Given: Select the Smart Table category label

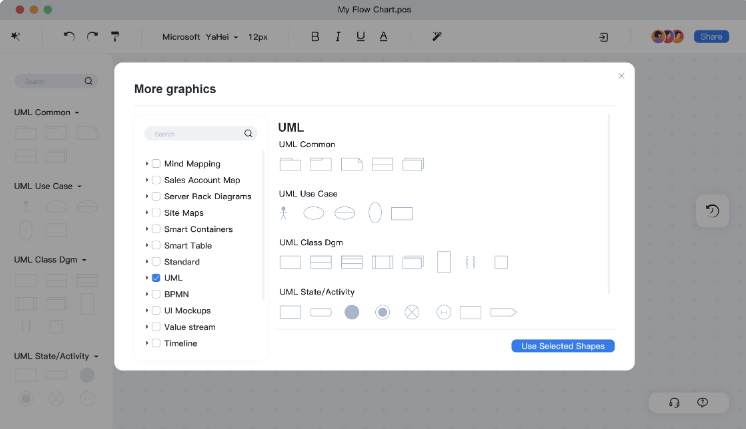Looking at the screenshot, I should coord(187,245).
